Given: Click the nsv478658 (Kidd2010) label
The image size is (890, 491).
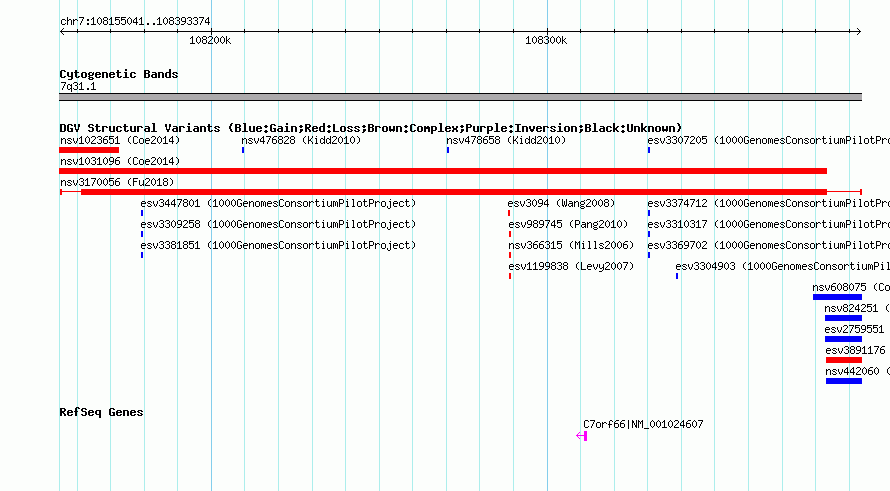Looking at the screenshot, I should pos(506,140).
